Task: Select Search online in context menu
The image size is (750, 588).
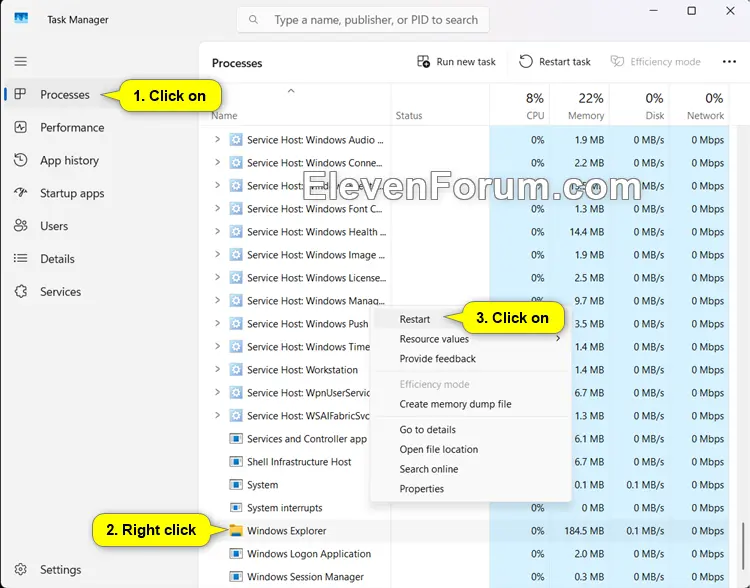Action: point(470,469)
